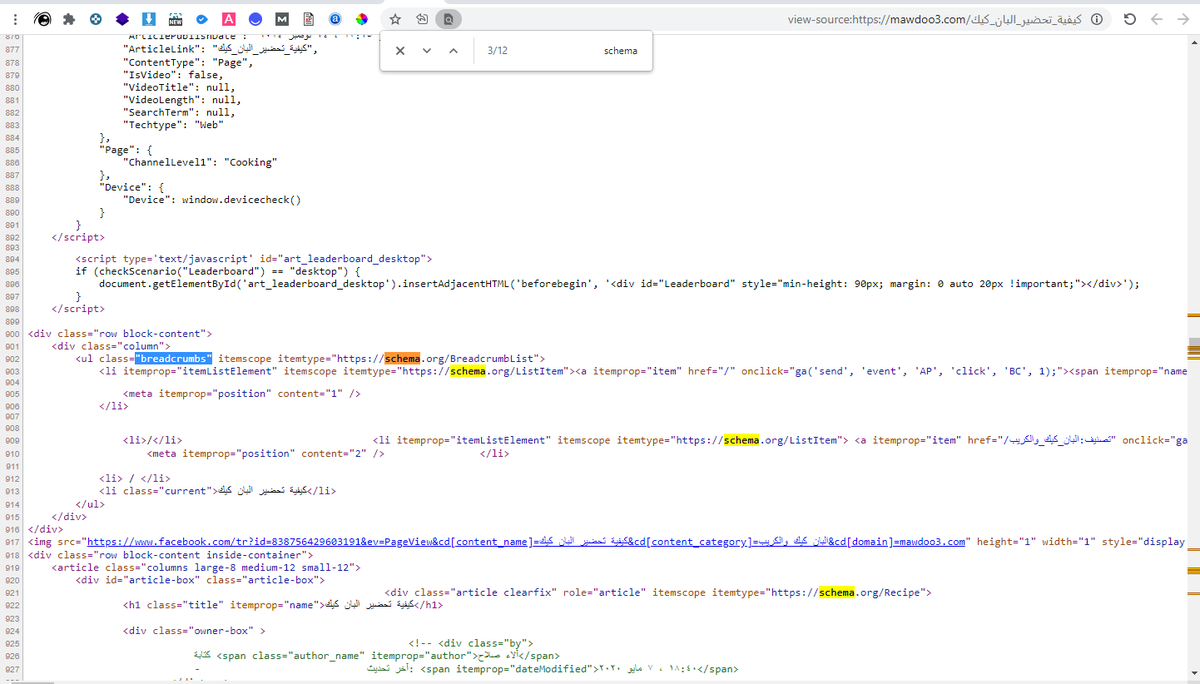
Task: Click the 'schema' highlight in Recipe itemtype
Action: pos(836,593)
